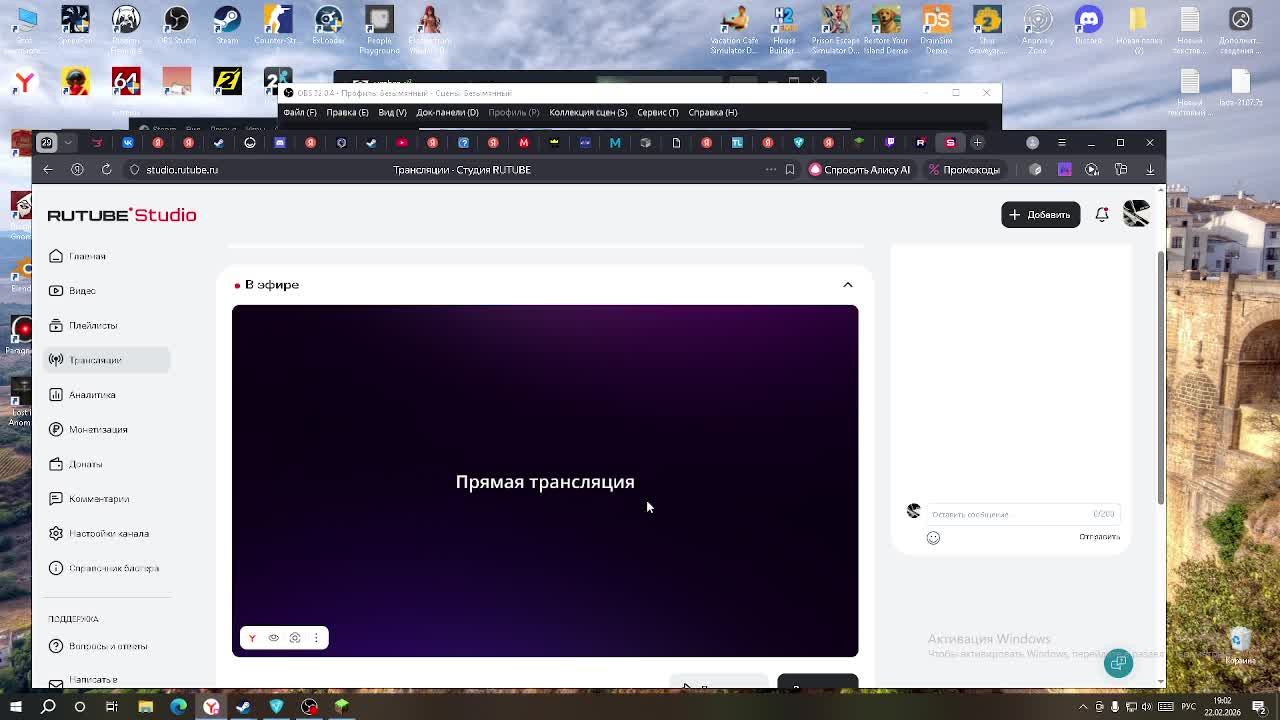Open Настройки канала in the sidebar

[107, 533]
